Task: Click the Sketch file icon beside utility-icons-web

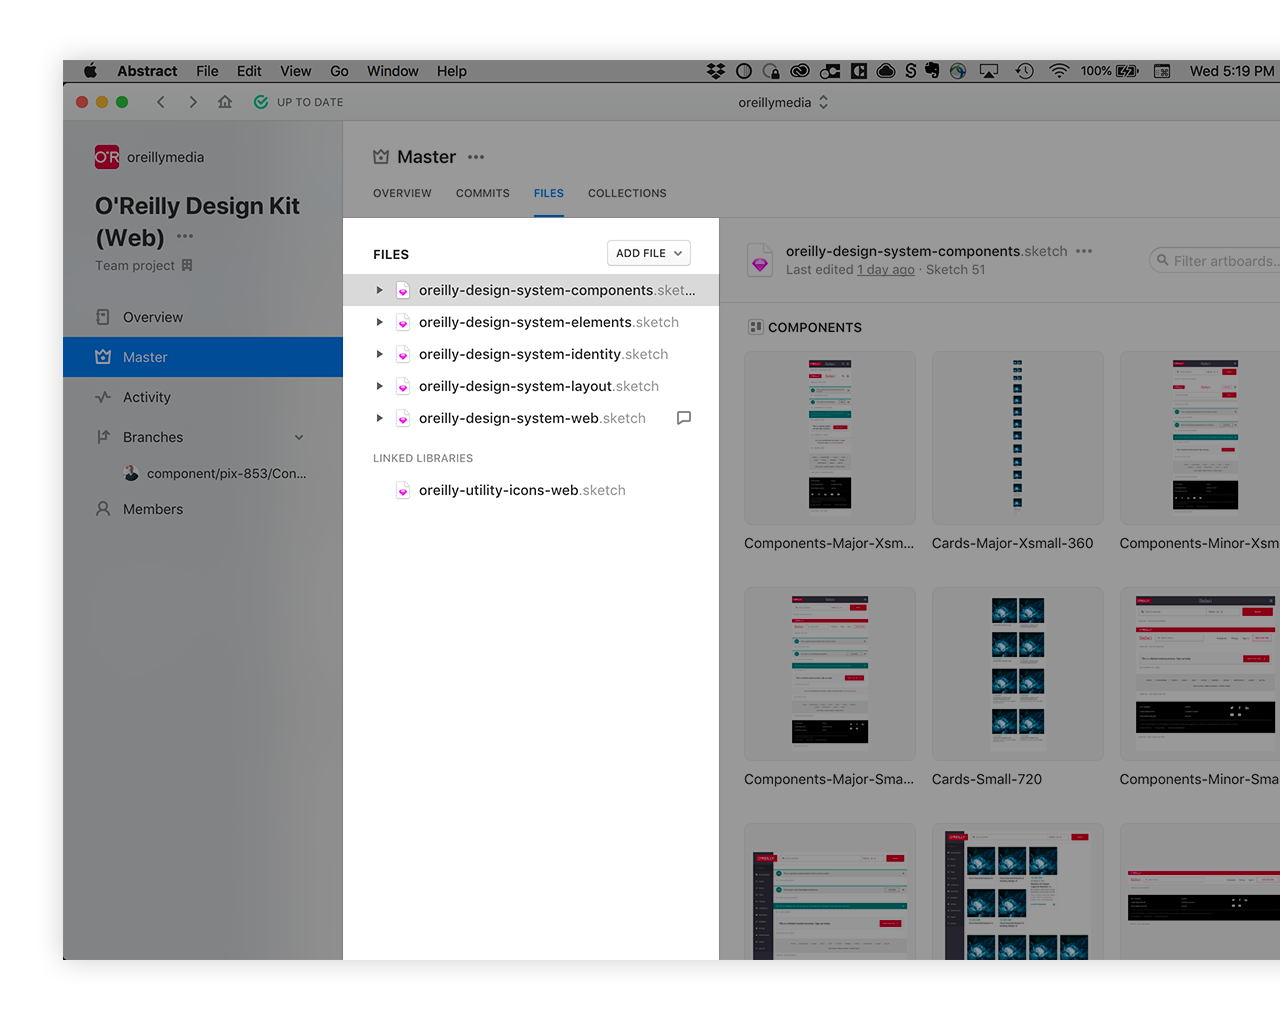Action: 403,490
